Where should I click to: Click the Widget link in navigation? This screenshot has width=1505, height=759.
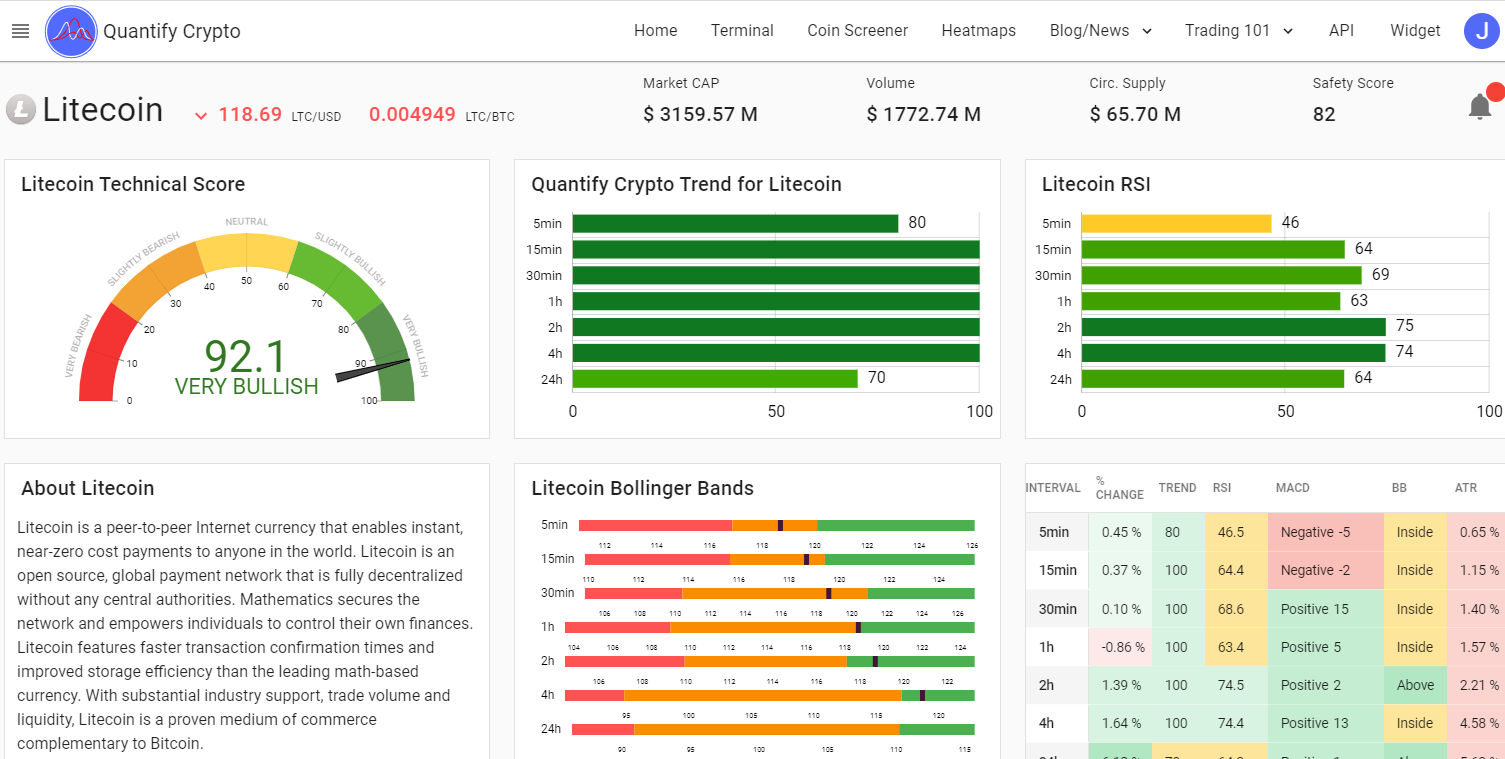coord(1414,30)
